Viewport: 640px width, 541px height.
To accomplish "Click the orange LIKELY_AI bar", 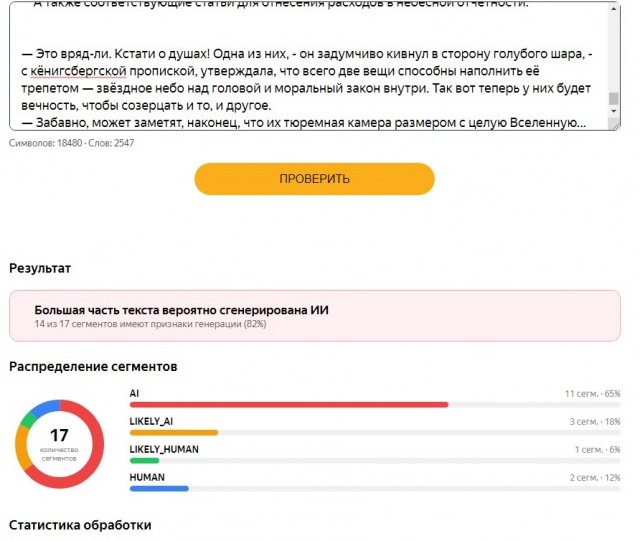I will (x=174, y=433).
